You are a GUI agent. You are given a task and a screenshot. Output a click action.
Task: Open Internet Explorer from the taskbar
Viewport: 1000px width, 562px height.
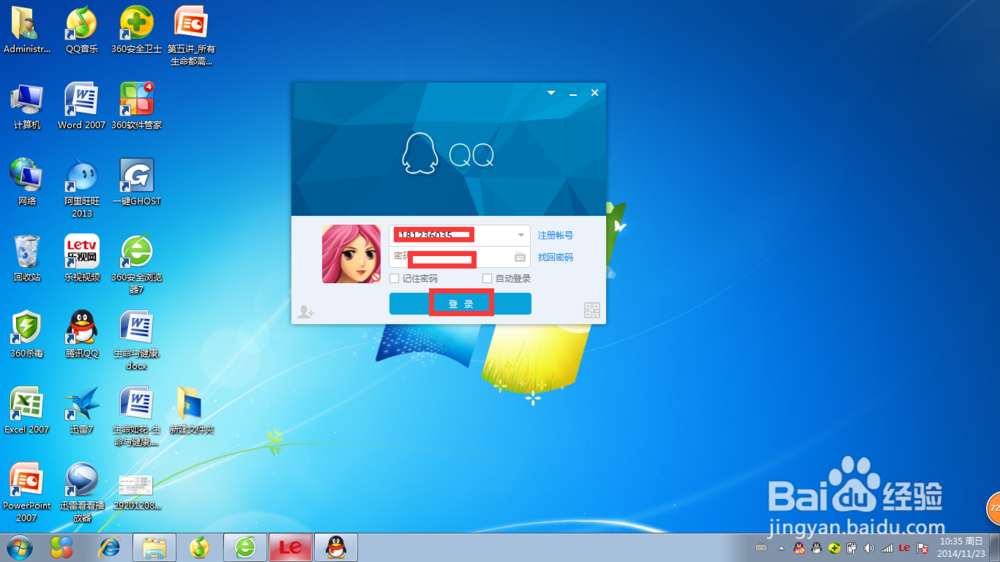[110, 548]
